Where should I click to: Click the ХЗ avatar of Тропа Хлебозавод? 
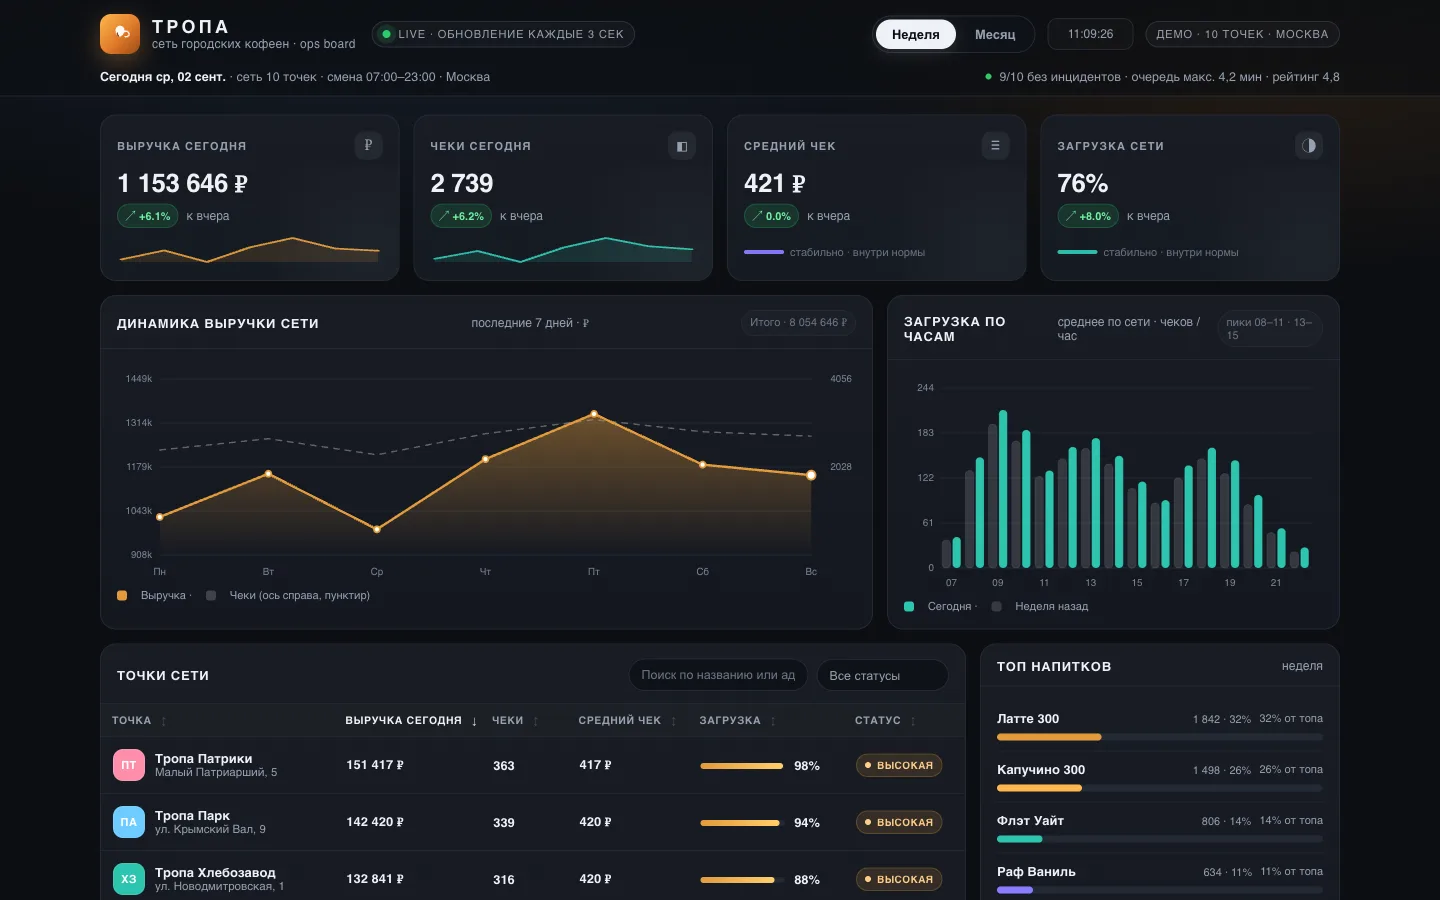click(x=129, y=879)
